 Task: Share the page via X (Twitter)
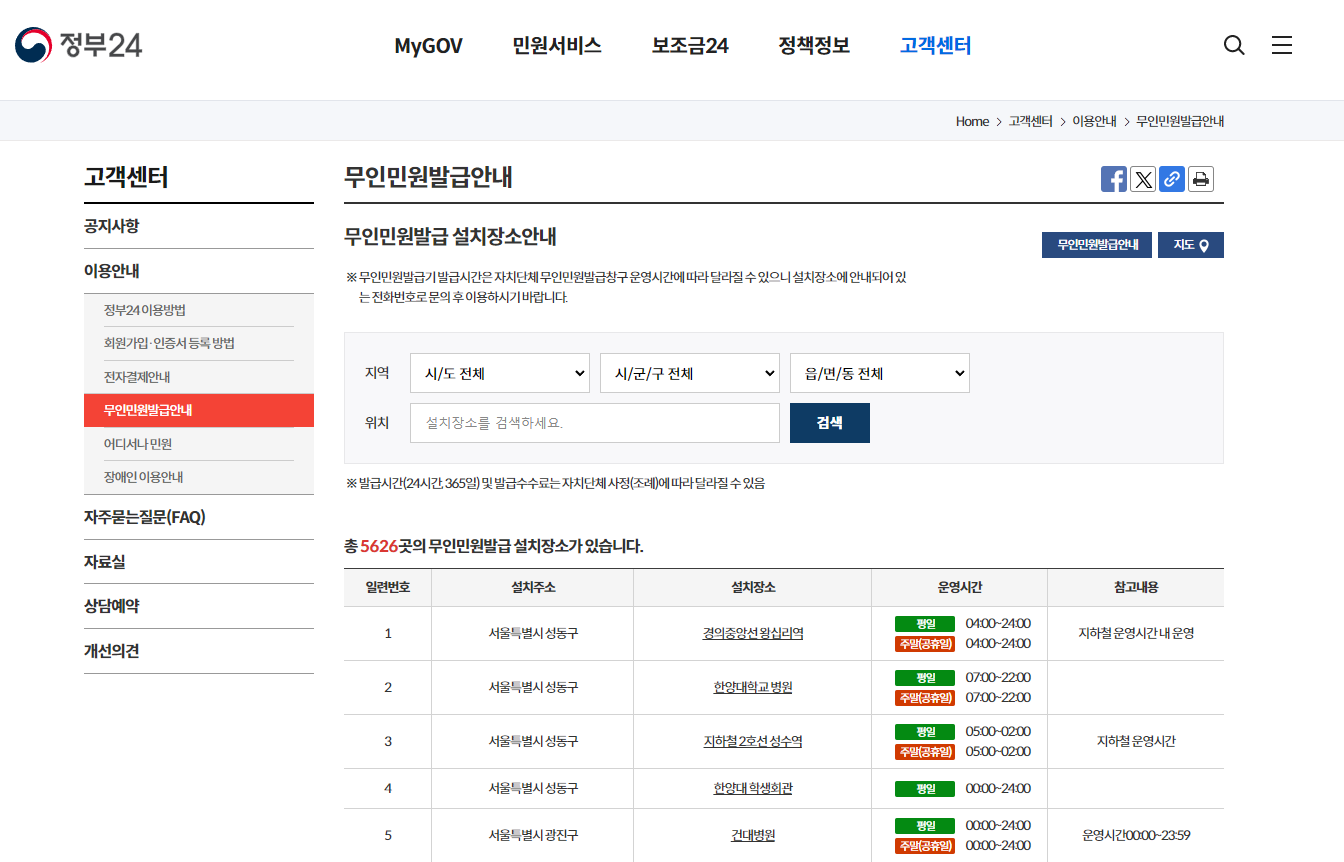[x=1142, y=178]
